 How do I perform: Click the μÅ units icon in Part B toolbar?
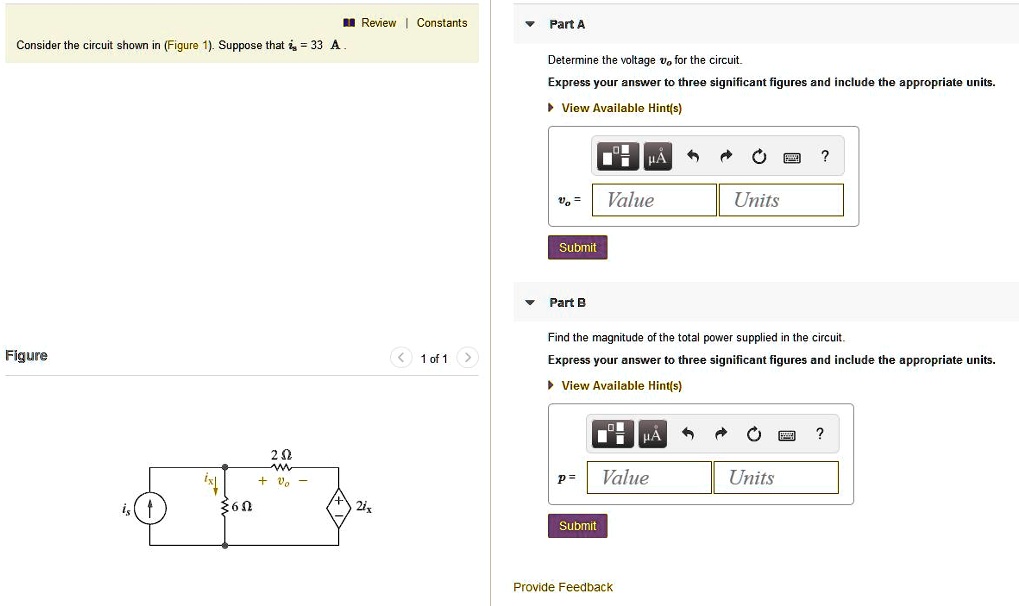click(654, 434)
